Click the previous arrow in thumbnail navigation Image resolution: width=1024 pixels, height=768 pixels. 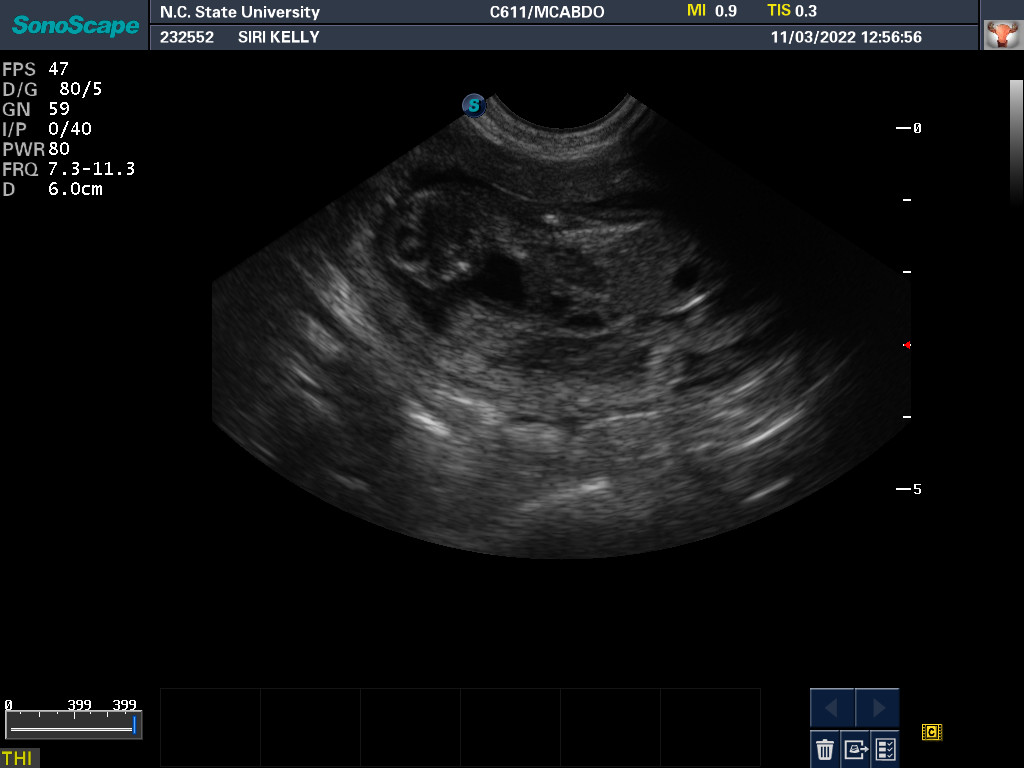pos(832,708)
